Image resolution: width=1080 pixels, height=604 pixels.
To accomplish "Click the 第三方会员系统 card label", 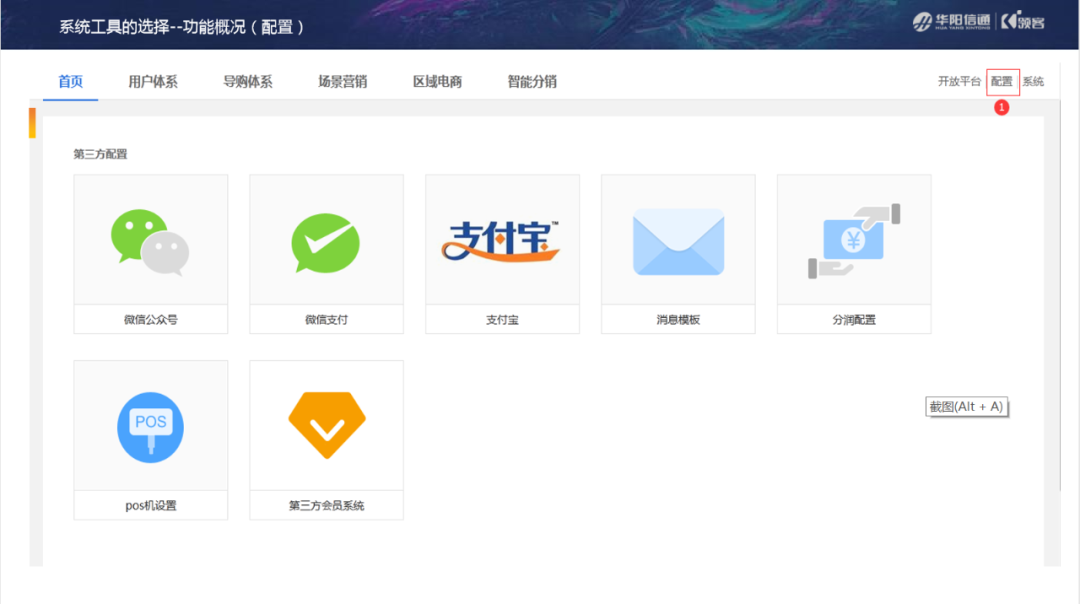I will pyautogui.click(x=326, y=506).
